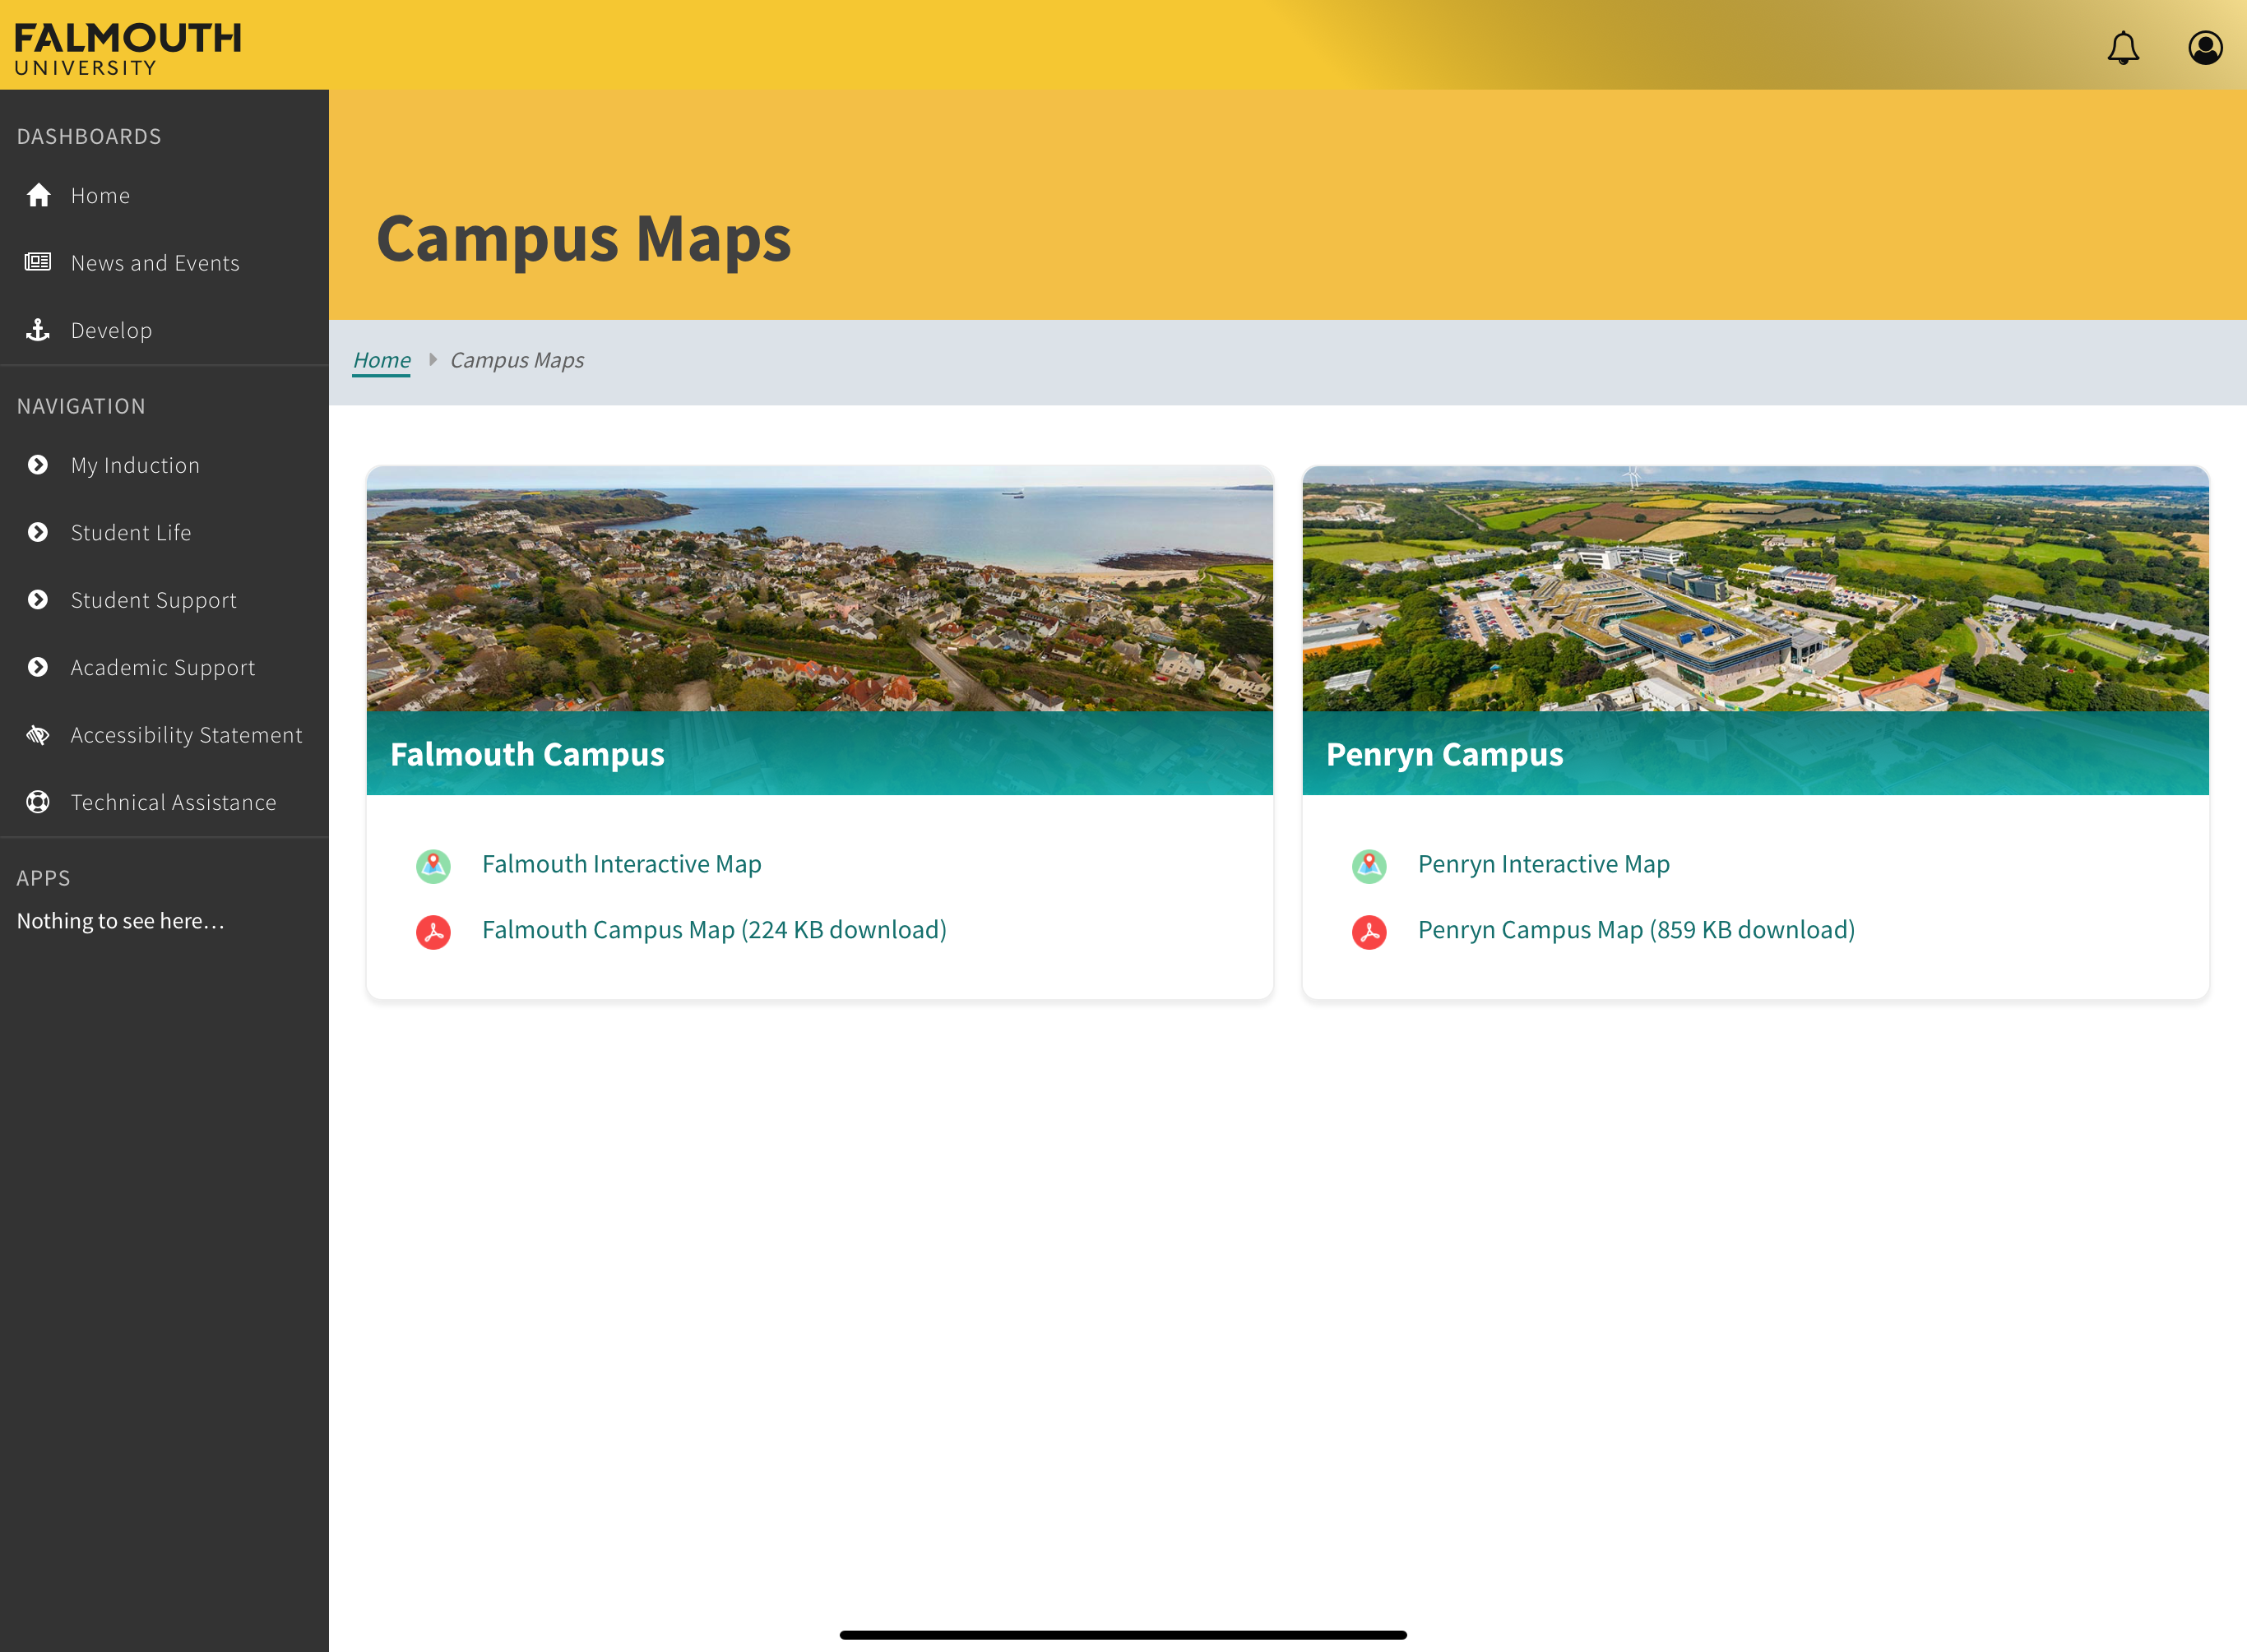This screenshot has height=1652, width=2247.
Task: Open the notifications bell icon
Action: (2122, 47)
